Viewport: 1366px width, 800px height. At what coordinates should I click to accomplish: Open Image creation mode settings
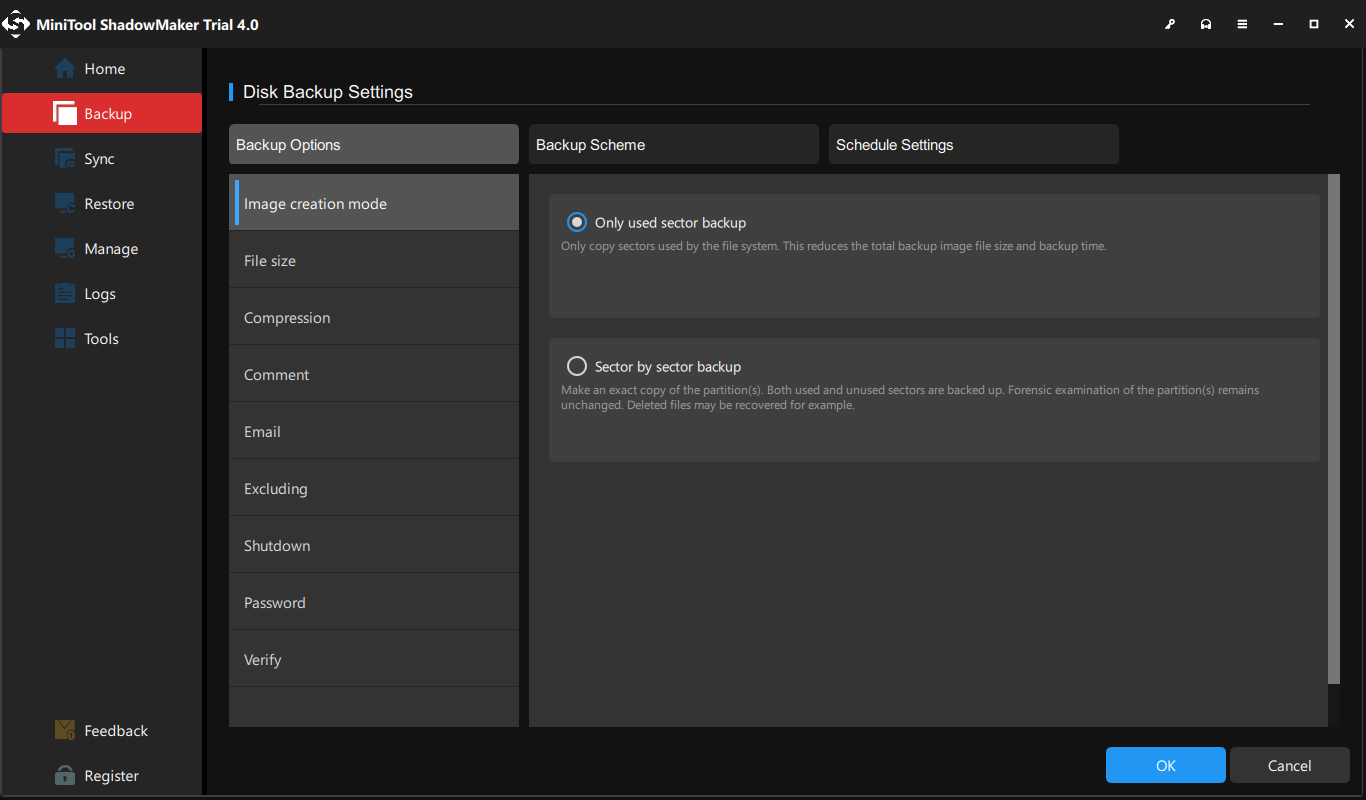pos(374,203)
